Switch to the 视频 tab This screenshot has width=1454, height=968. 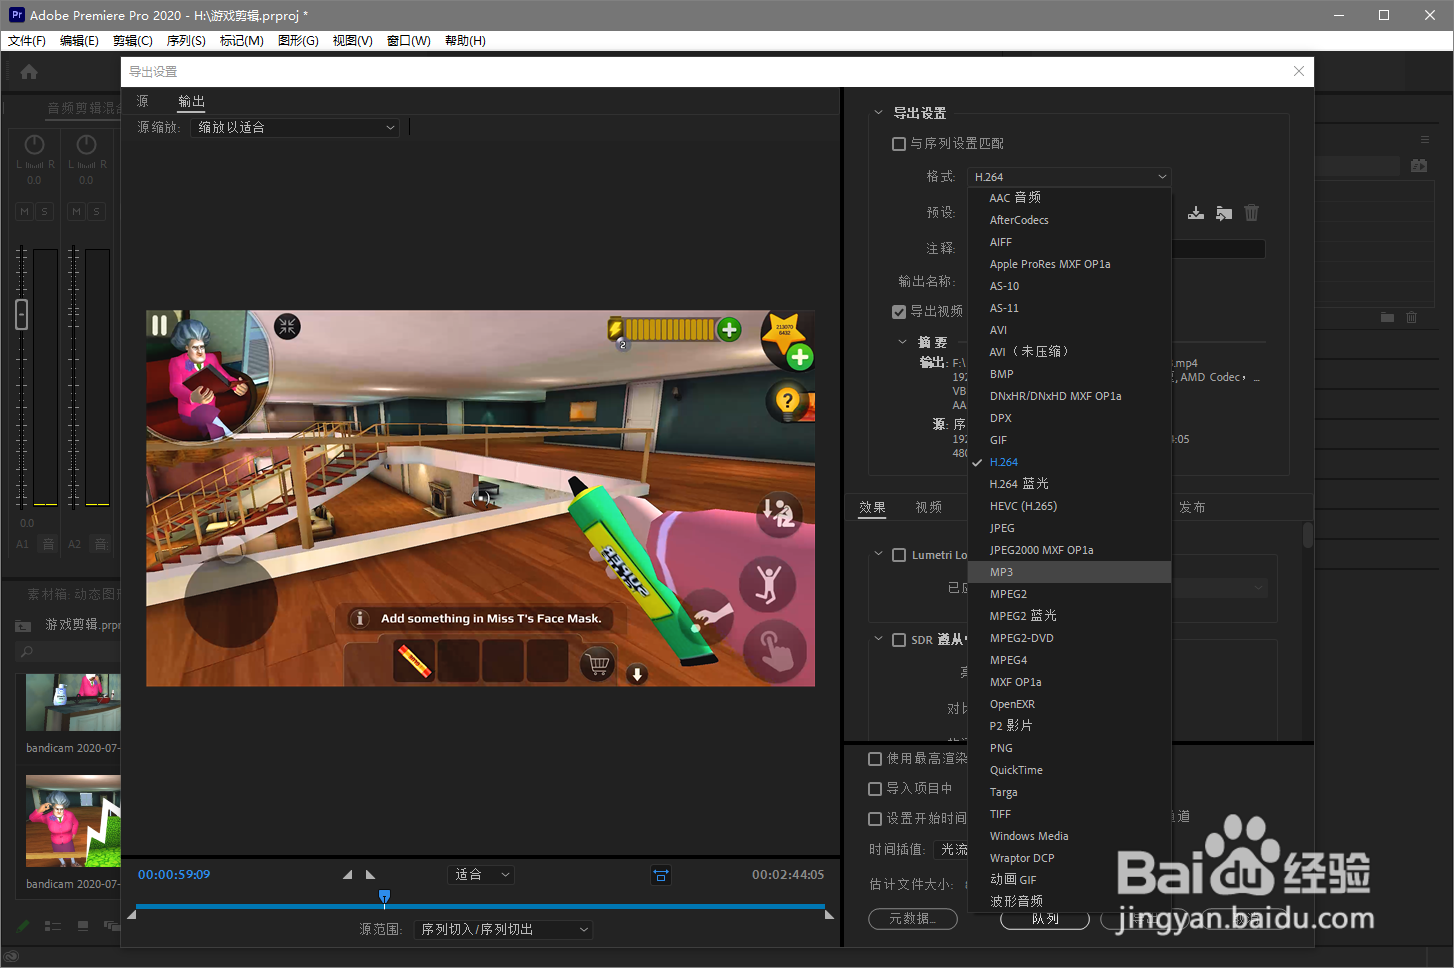pos(929,508)
